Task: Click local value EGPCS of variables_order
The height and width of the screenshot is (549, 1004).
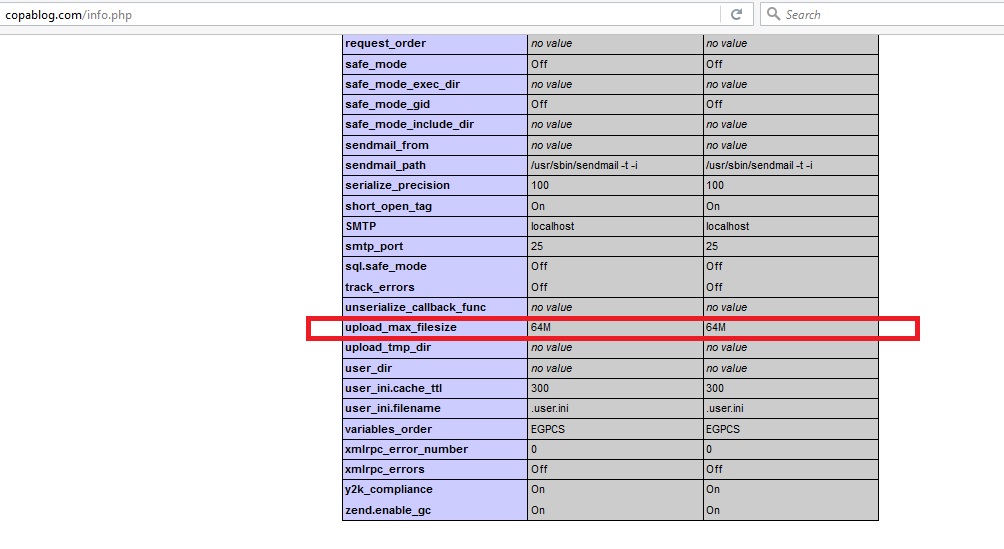Action: click(x=548, y=429)
